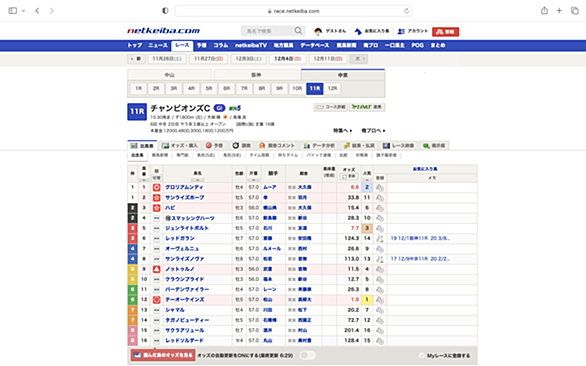Switch the venue to 阪神
This screenshot has width=586, height=366.
(x=256, y=75)
